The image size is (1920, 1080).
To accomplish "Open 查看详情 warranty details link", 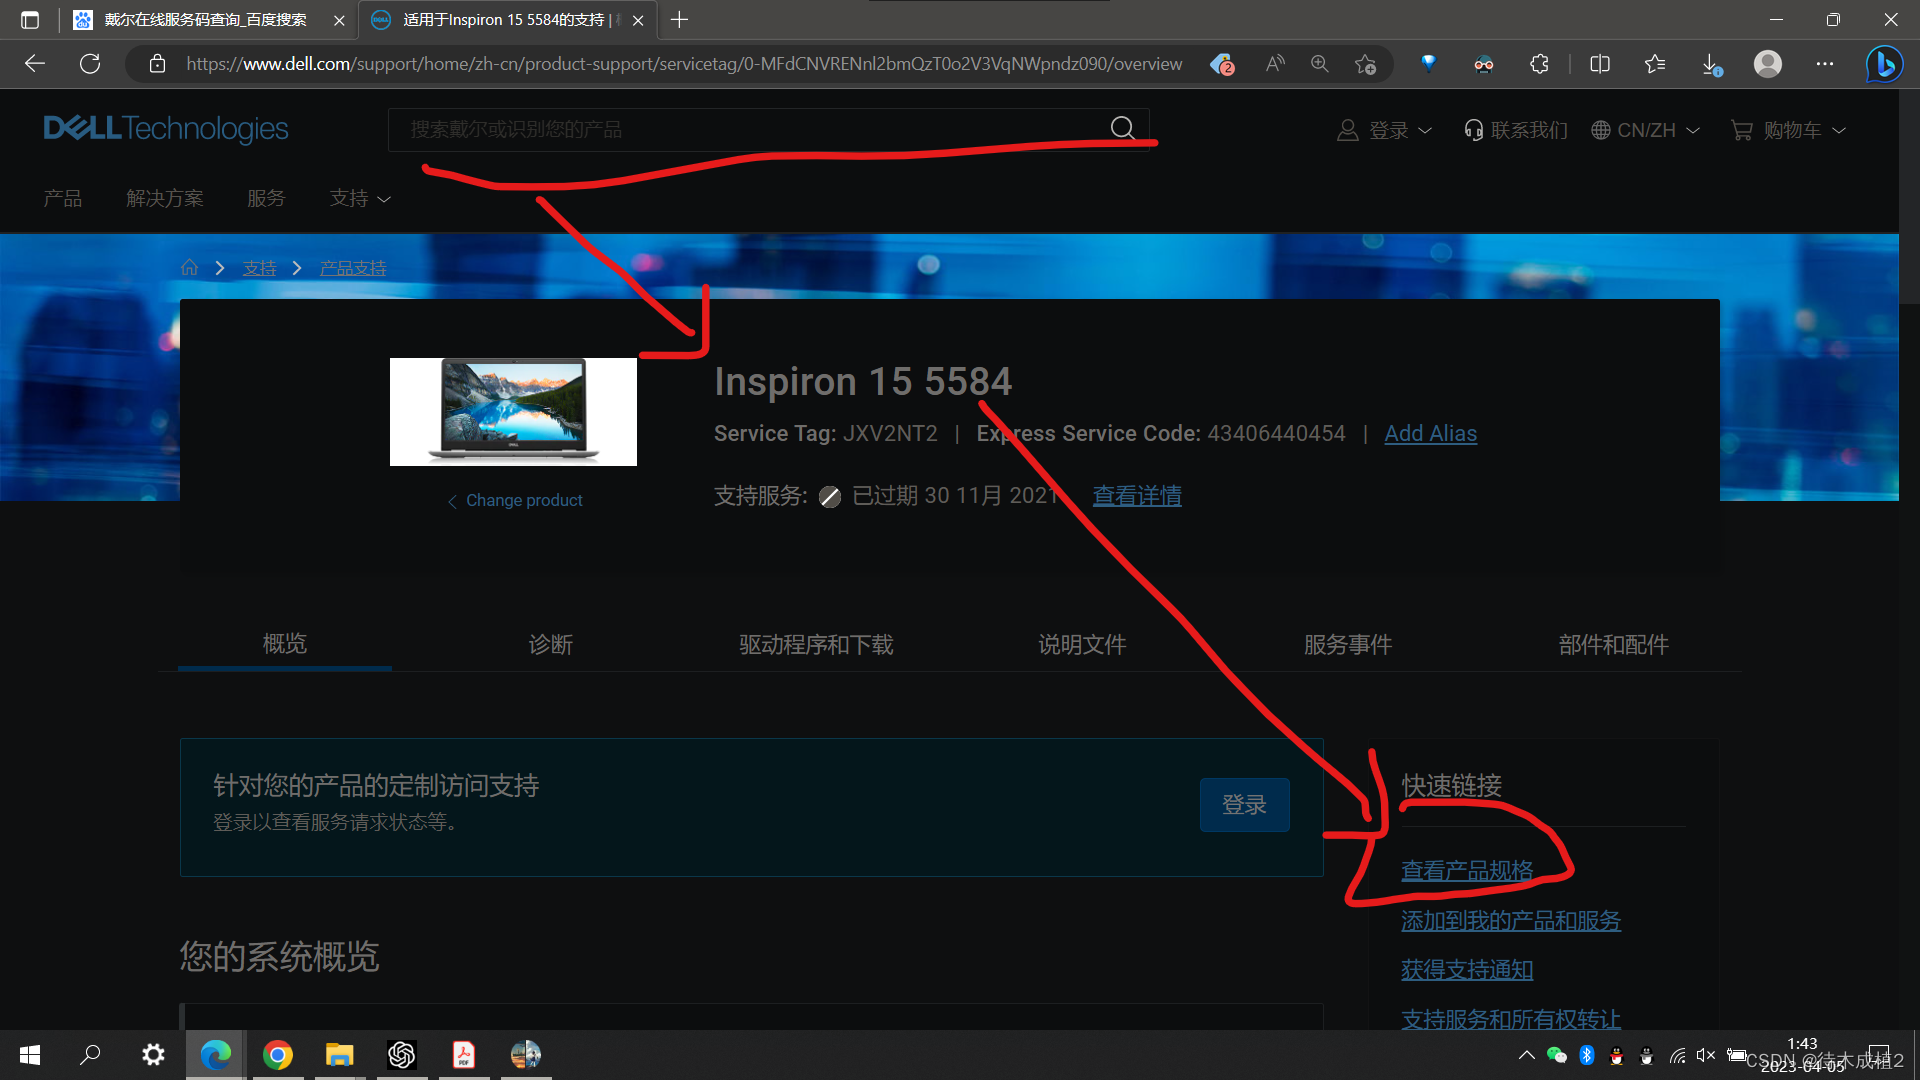I will 1137,495.
